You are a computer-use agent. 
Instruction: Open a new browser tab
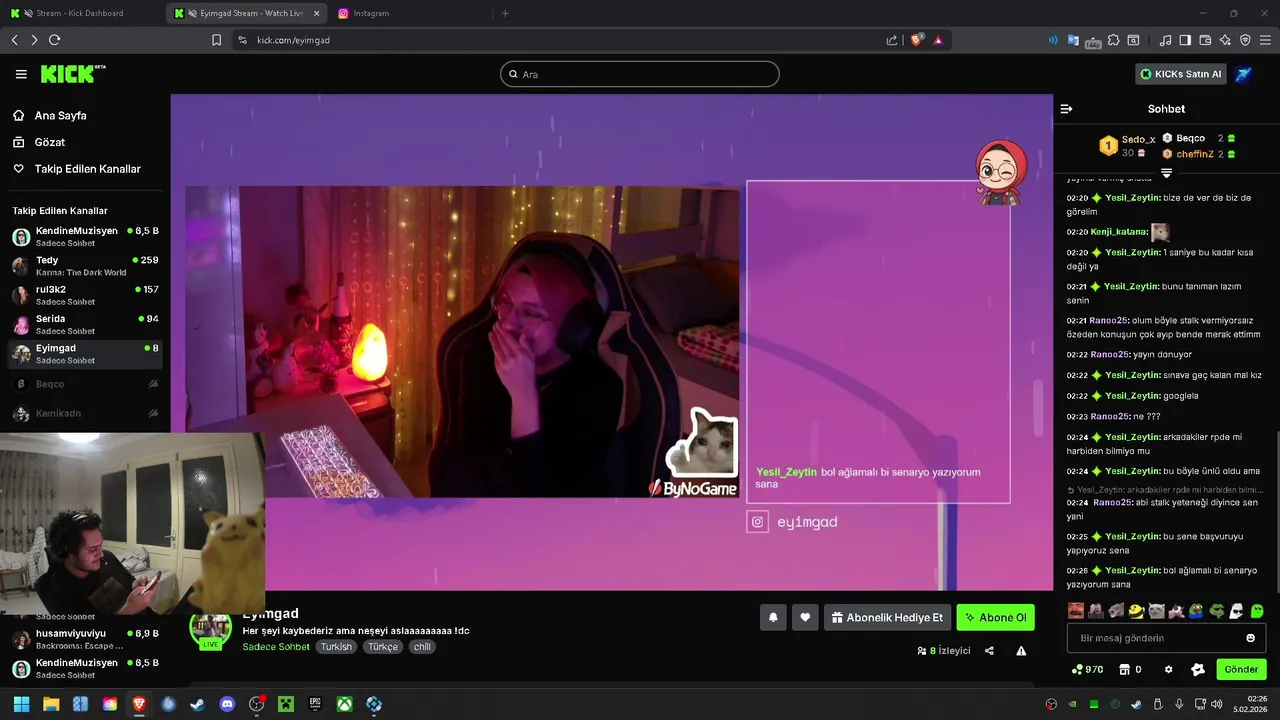click(505, 13)
